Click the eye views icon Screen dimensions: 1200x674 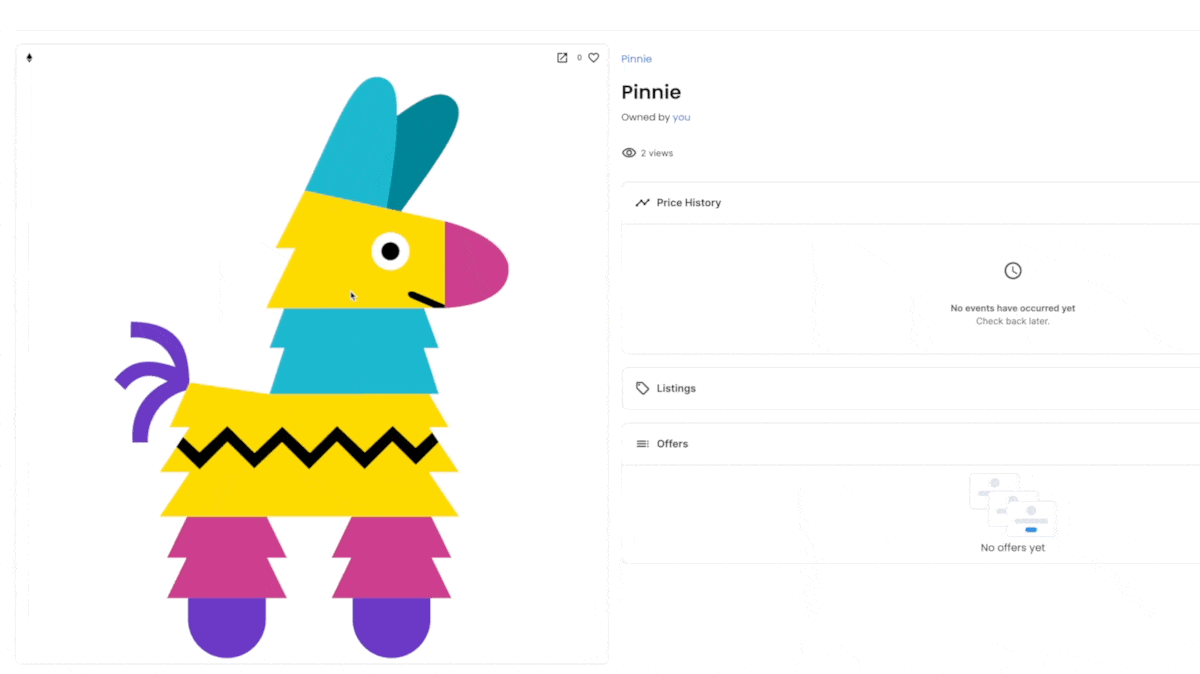pyautogui.click(x=629, y=153)
